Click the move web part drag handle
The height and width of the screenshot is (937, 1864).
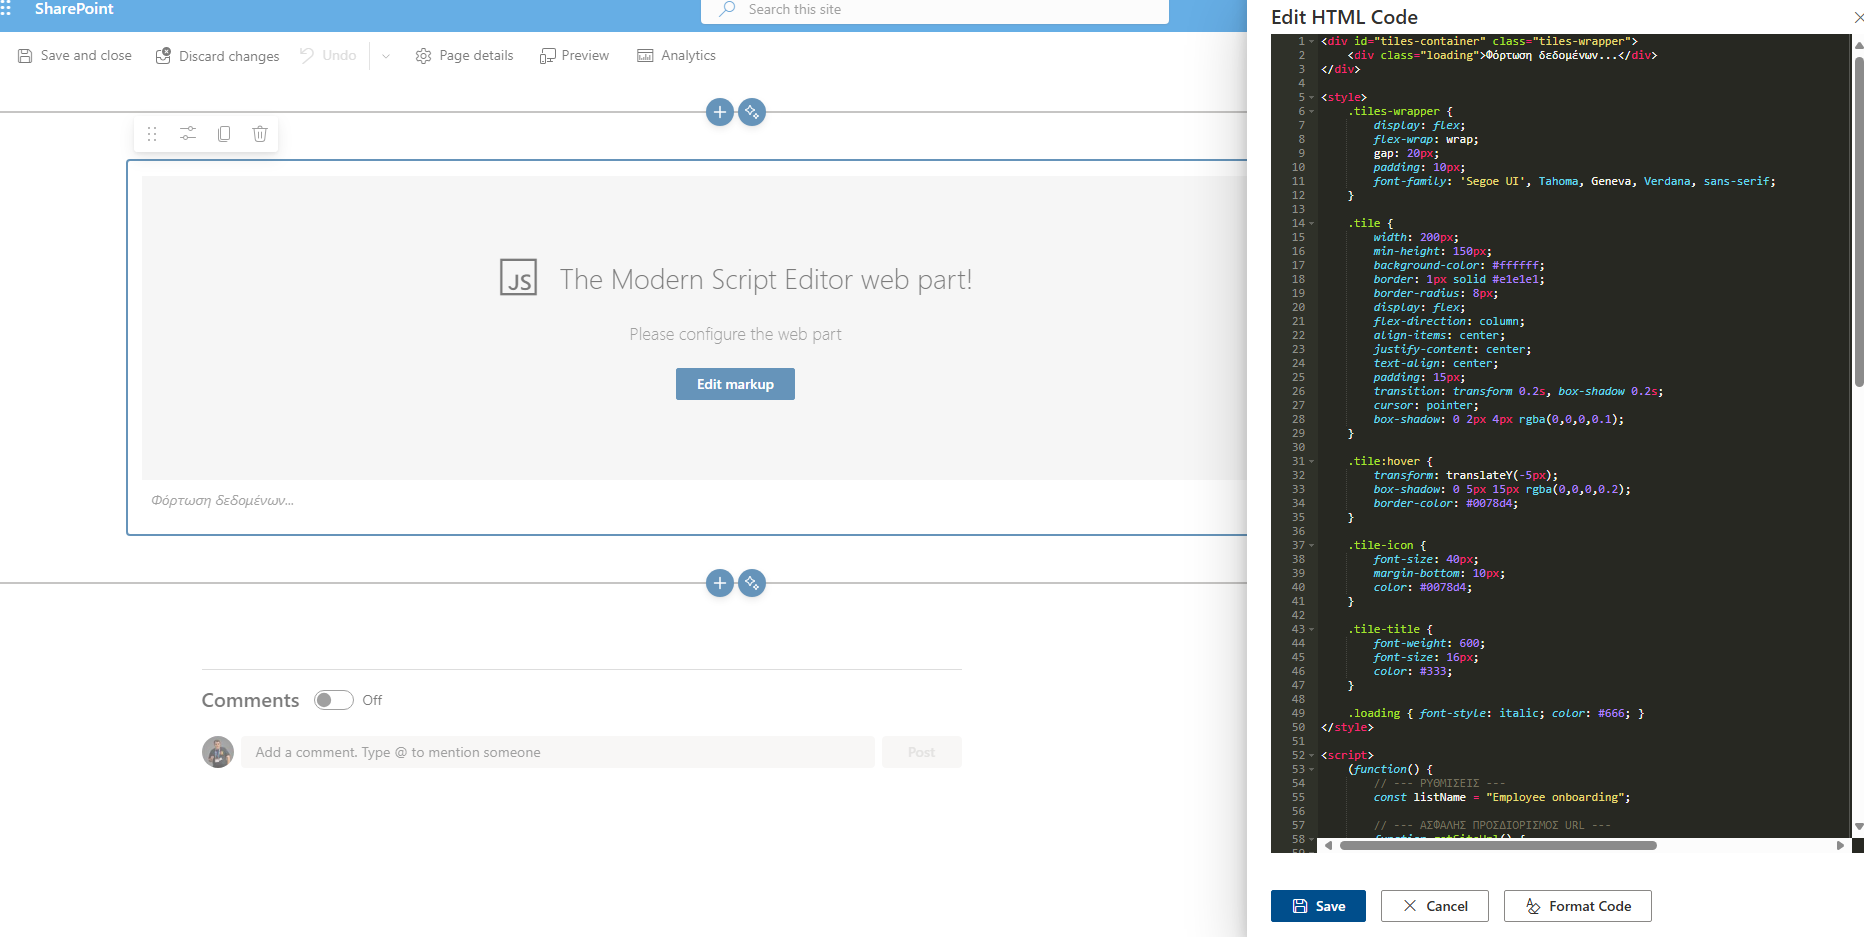(152, 134)
